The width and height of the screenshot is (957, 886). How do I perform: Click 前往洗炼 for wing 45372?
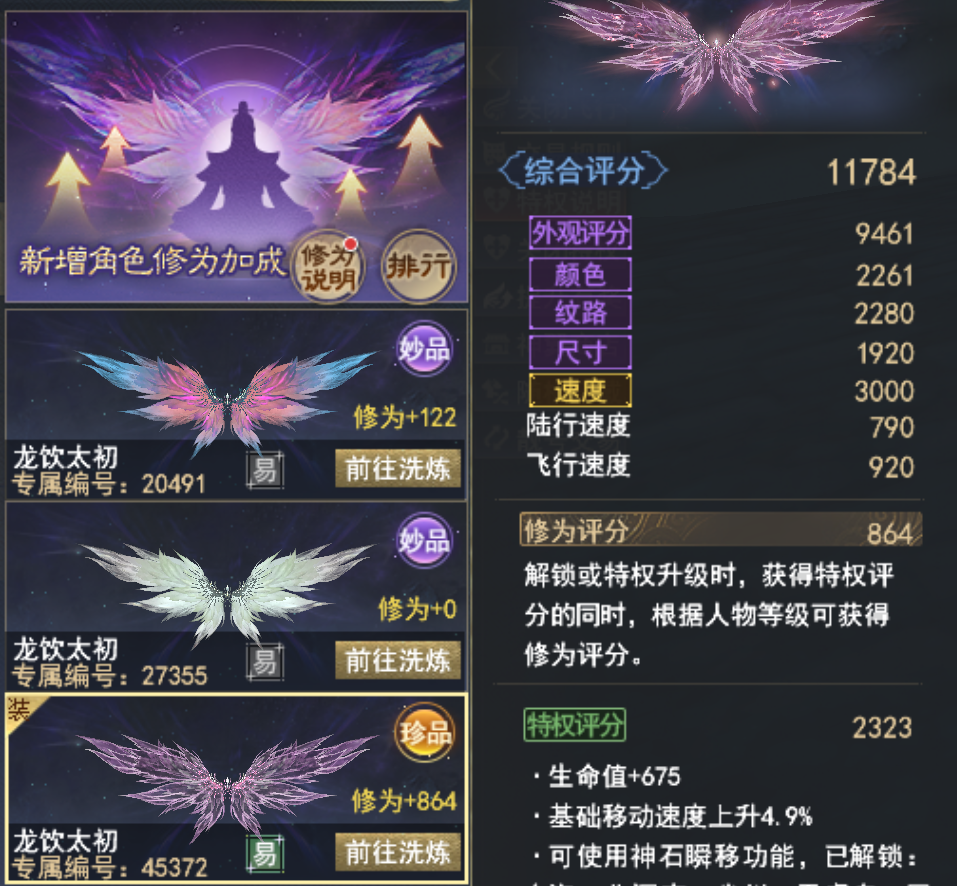[x=398, y=852]
